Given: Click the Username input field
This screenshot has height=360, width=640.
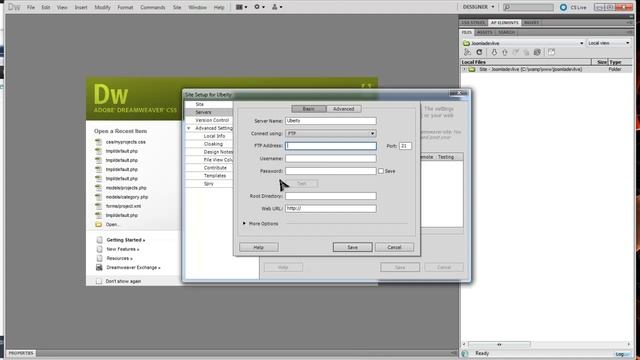Looking at the screenshot, I should (x=331, y=158).
